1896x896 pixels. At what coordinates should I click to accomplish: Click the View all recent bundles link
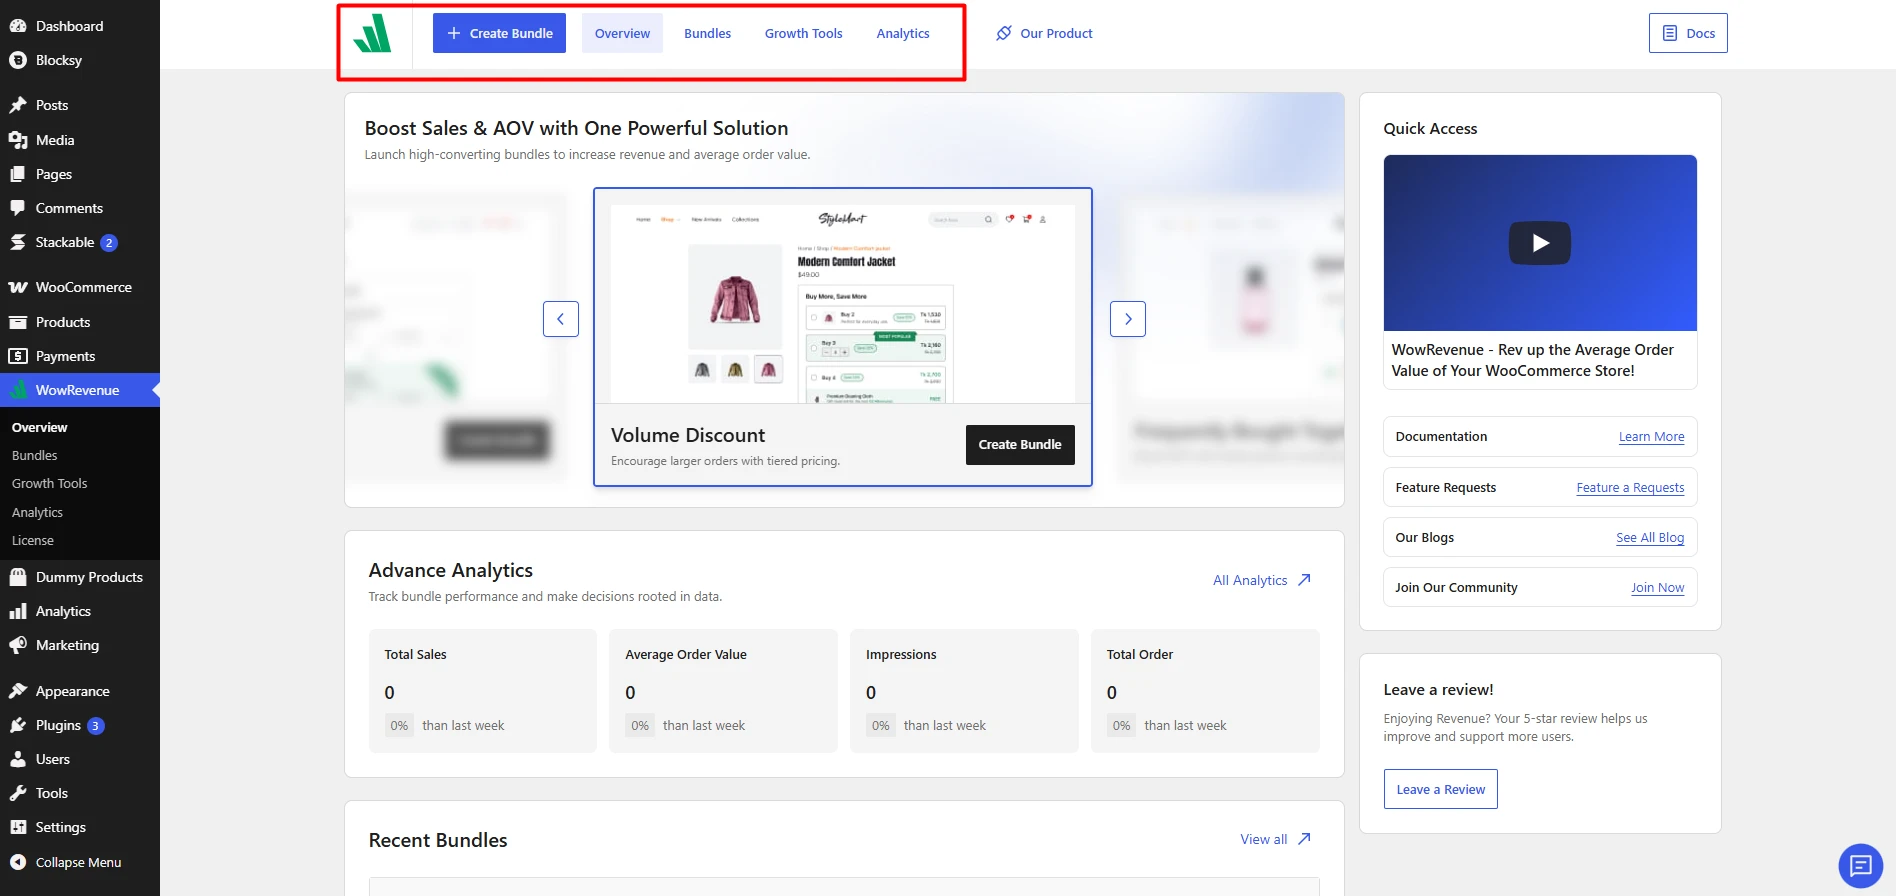pyautogui.click(x=1276, y=839)
